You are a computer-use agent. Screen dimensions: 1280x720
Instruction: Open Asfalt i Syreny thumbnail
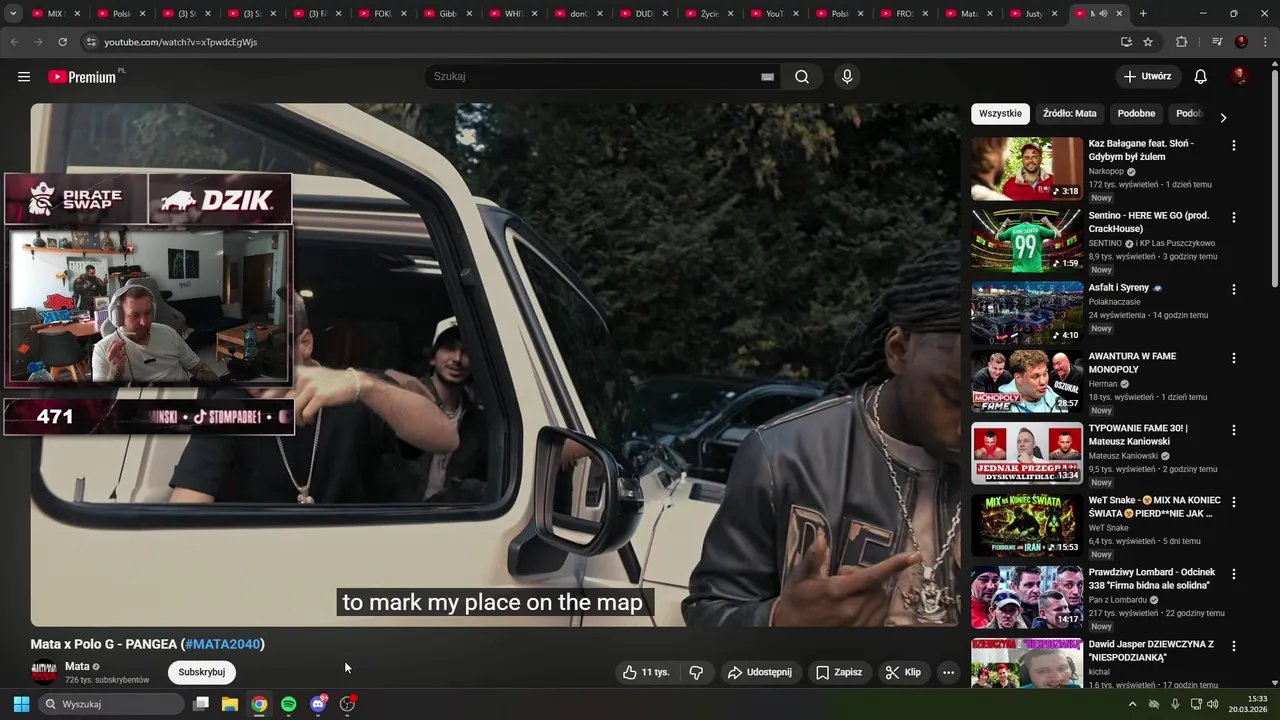1027,313
